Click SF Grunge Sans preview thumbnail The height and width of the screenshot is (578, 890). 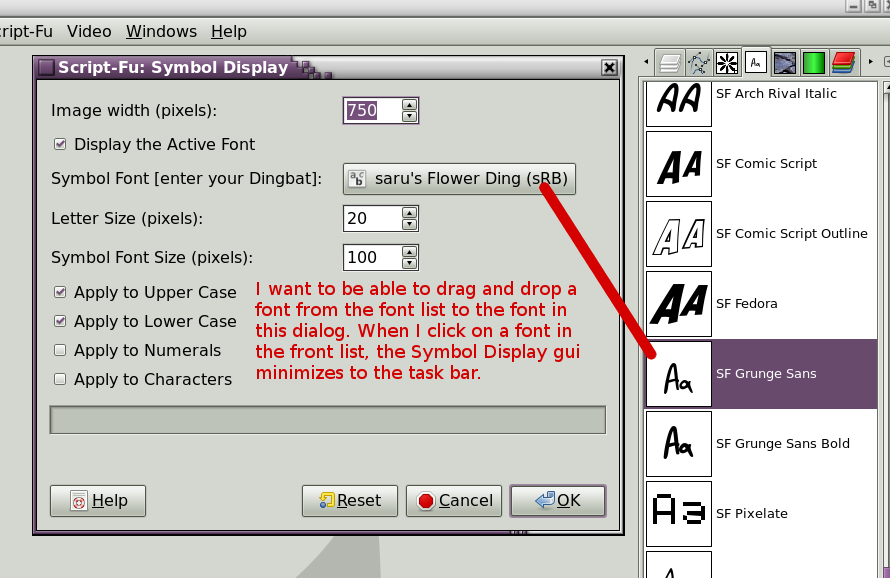click(x=679, y=374)
